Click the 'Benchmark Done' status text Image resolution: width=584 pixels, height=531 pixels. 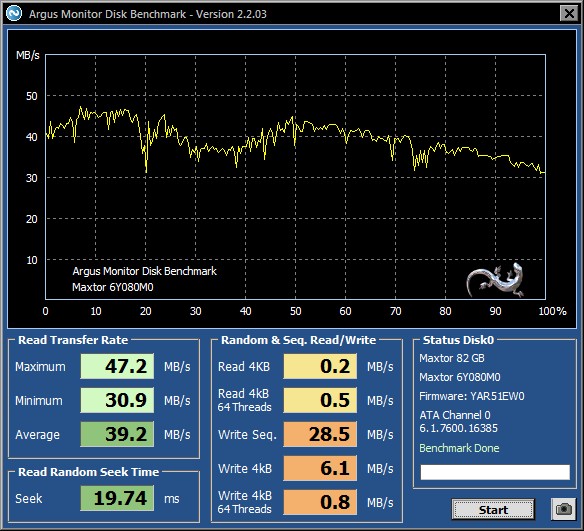tap(459, 448)
